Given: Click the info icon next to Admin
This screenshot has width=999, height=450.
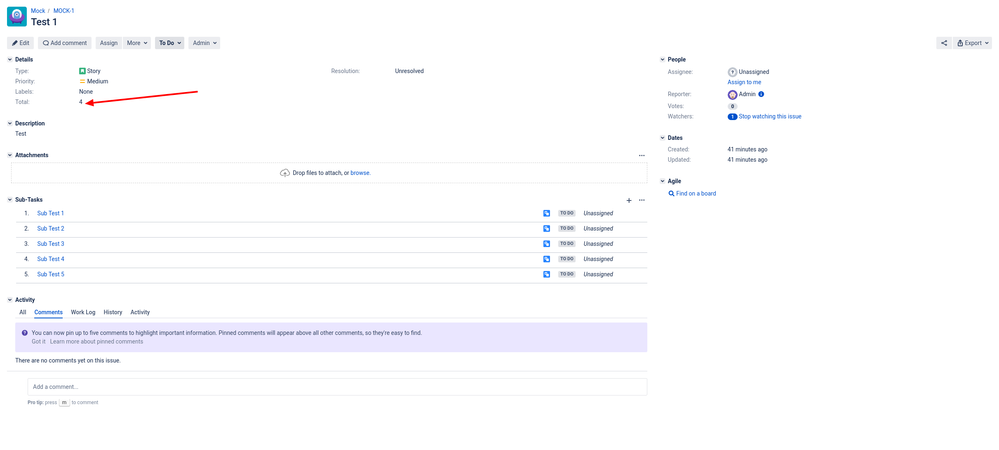Looking at the screenshot, I should point(761,94).
